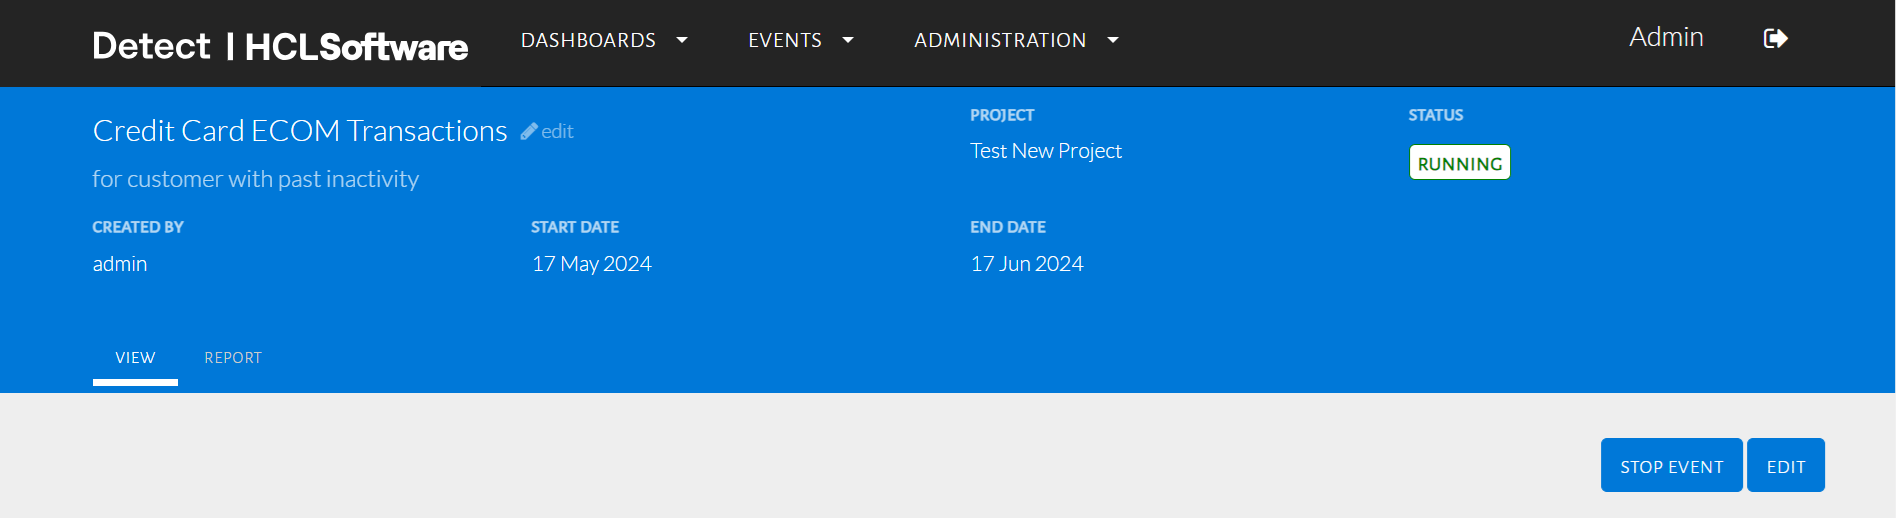Click the admin value under Created By
This screenshot has width=1896, height=518.
120,264
